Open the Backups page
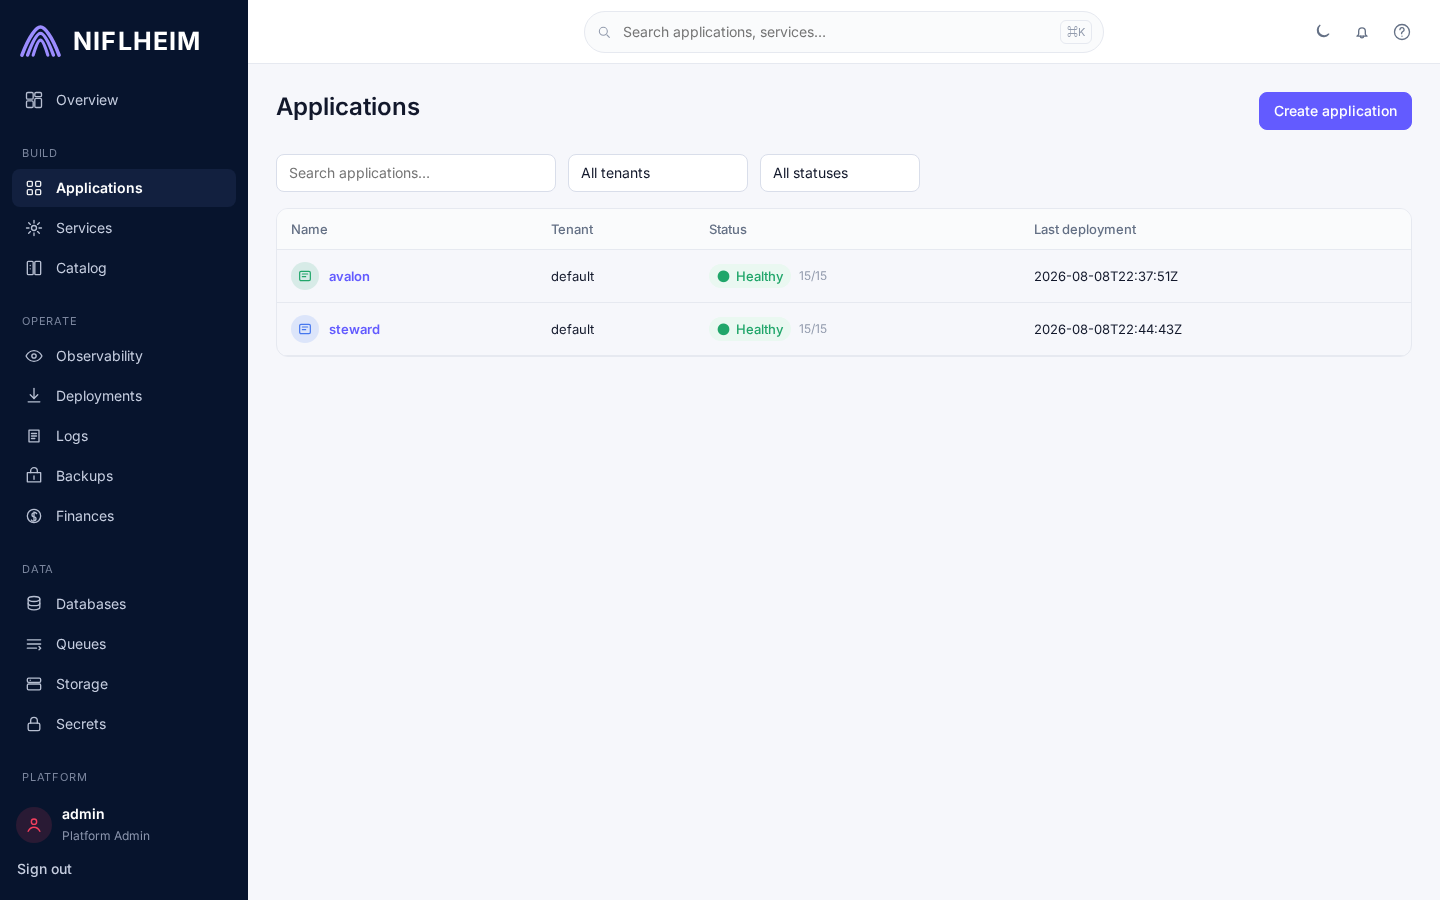The height and width of the screenshot is (900, 1440). pyautogui.click(x=124, y=476)
